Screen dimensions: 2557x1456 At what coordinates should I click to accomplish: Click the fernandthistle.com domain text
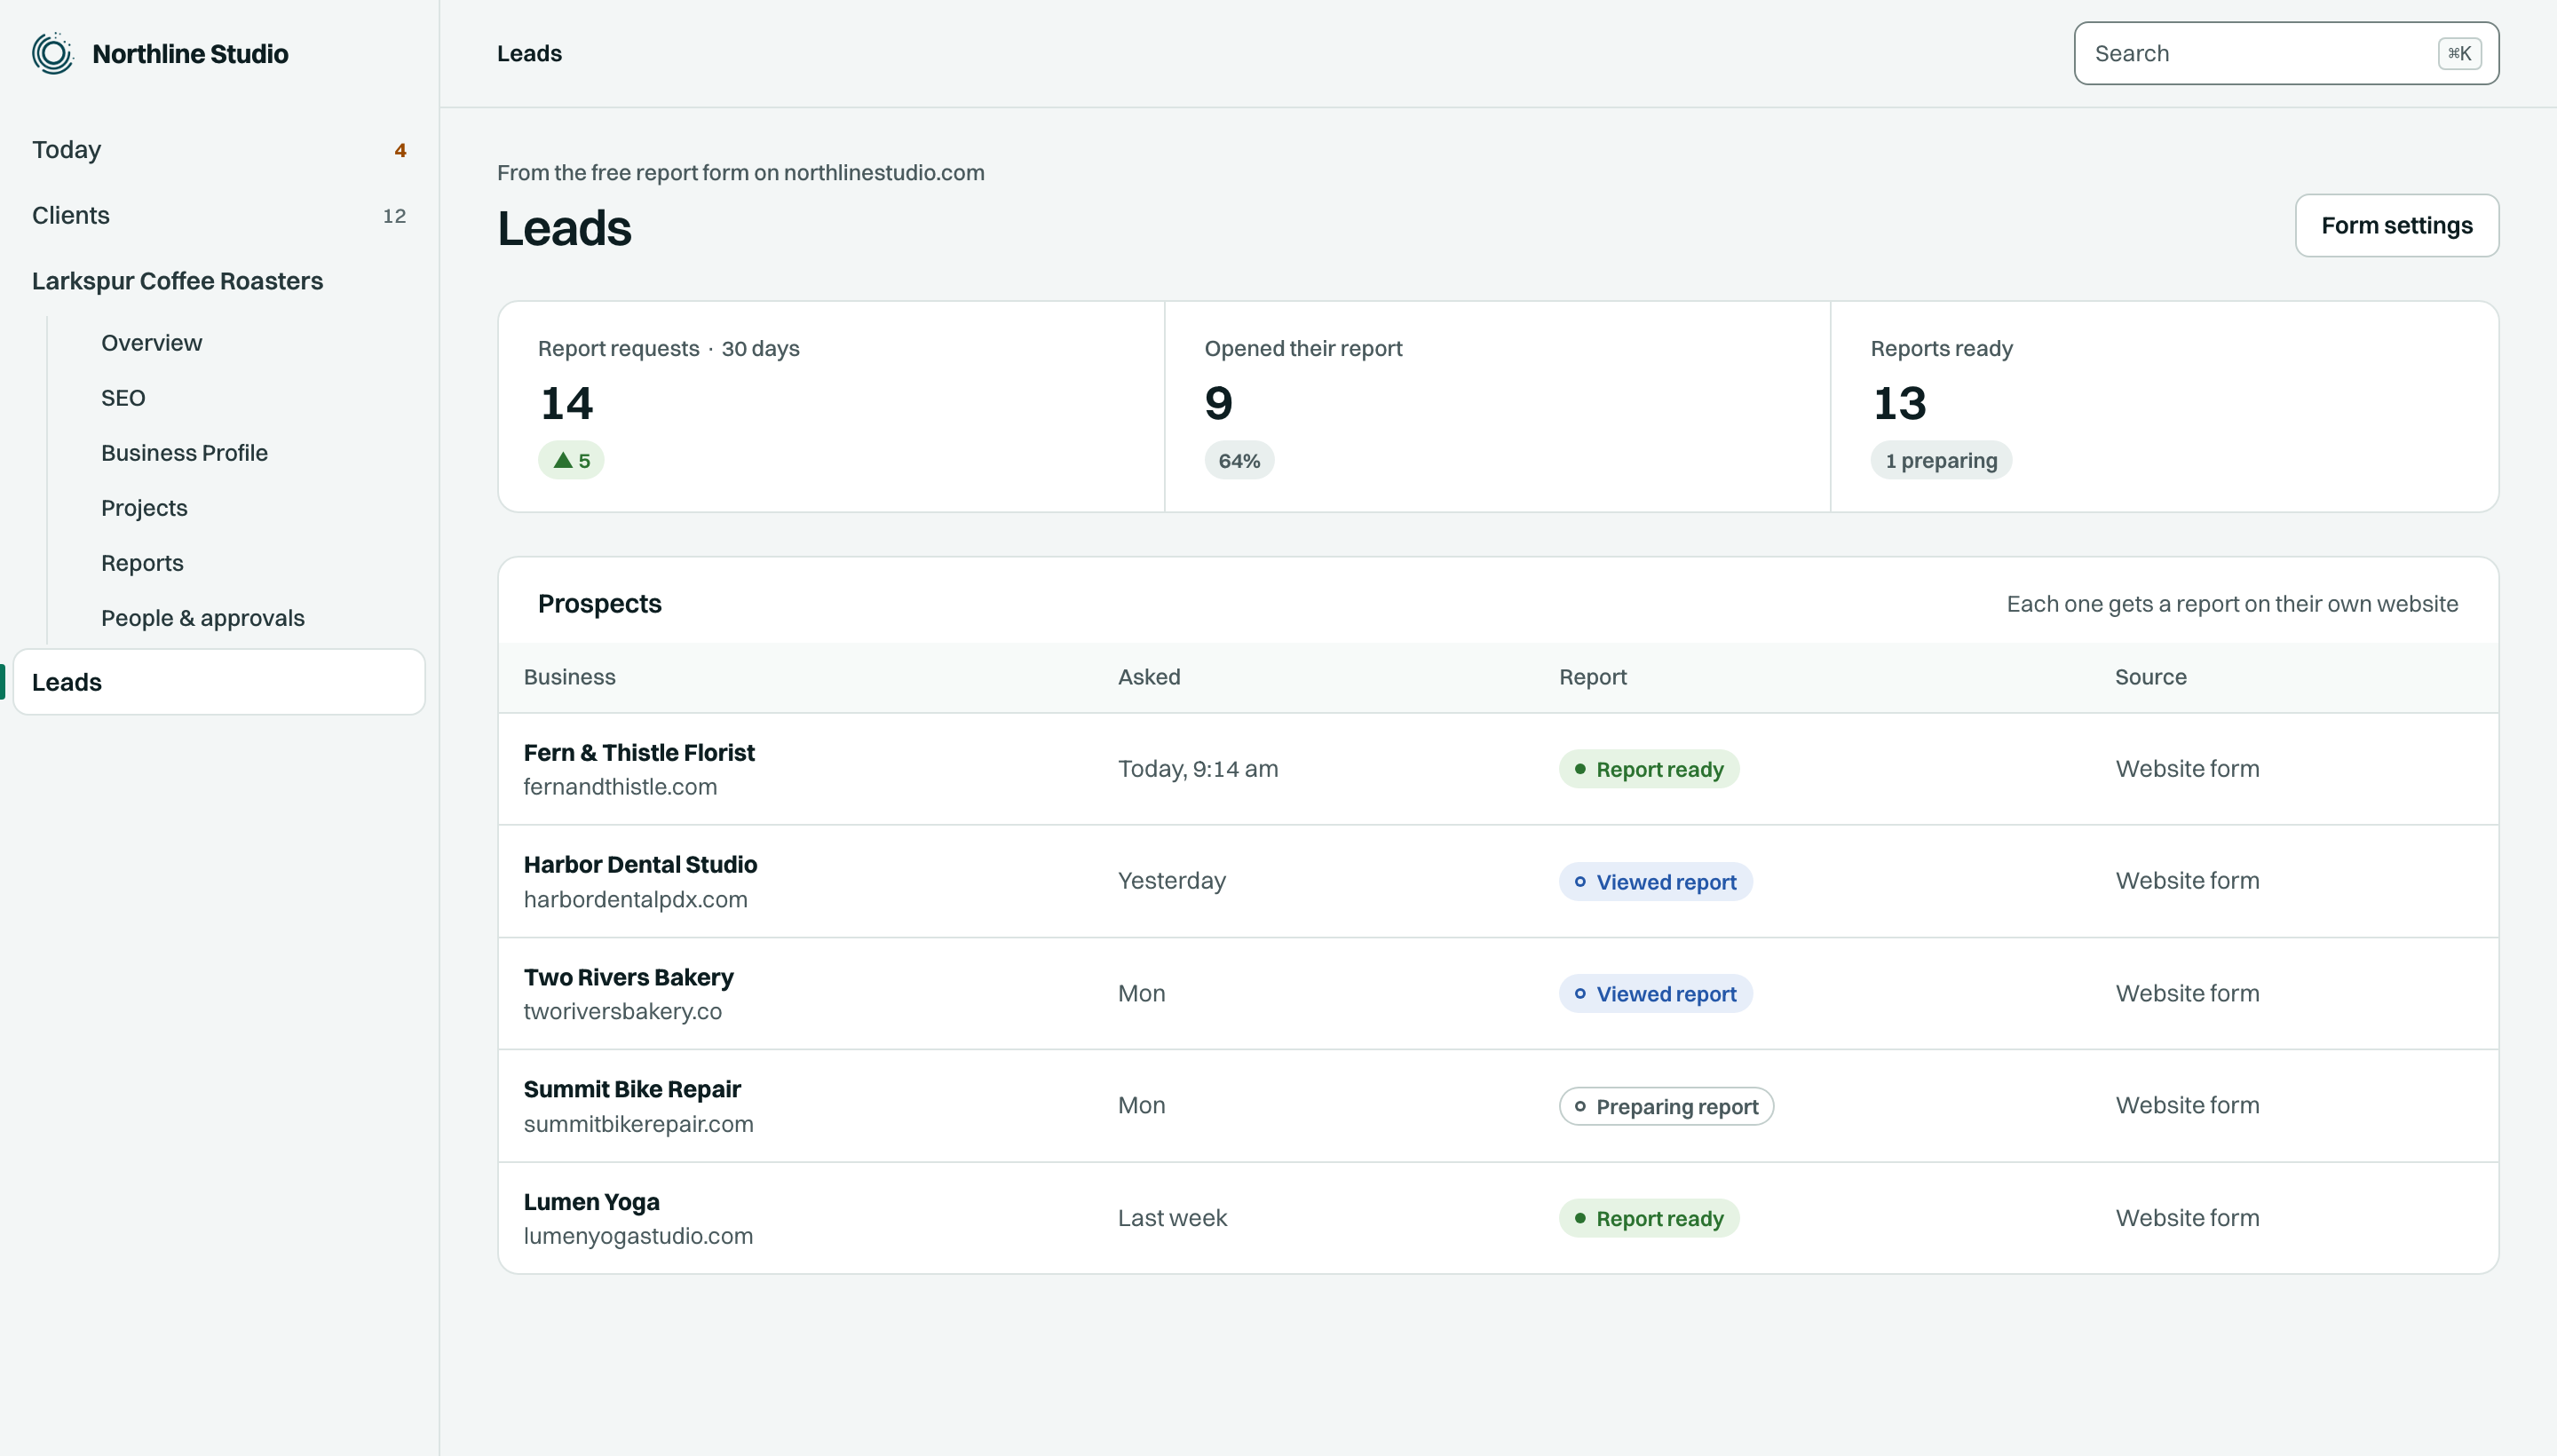620,787
